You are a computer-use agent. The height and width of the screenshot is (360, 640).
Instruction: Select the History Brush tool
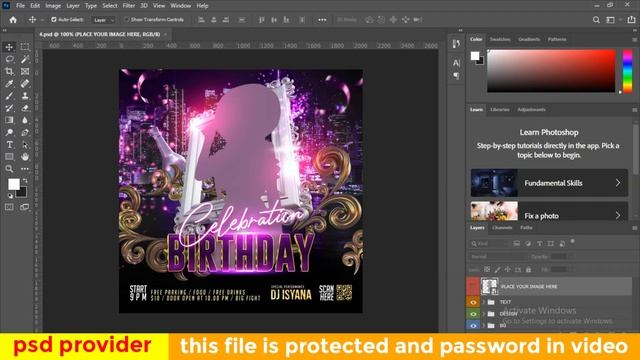[x=9, y=108]
